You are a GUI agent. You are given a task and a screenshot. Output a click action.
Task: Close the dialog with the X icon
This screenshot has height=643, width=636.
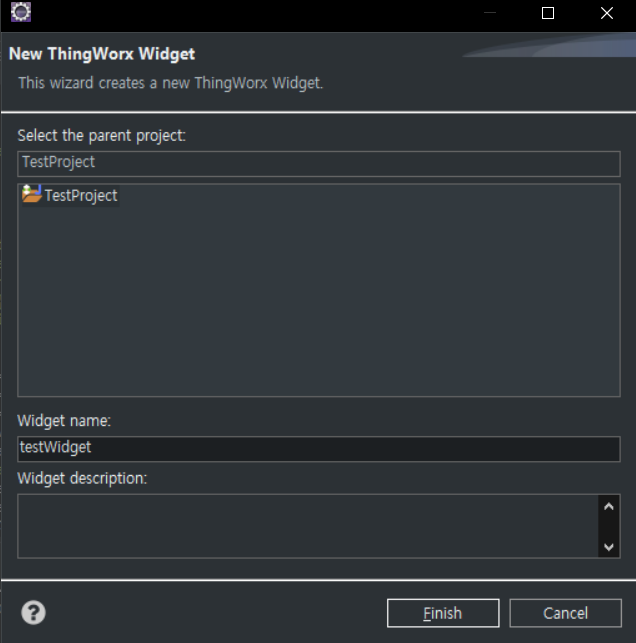point(606,13)
